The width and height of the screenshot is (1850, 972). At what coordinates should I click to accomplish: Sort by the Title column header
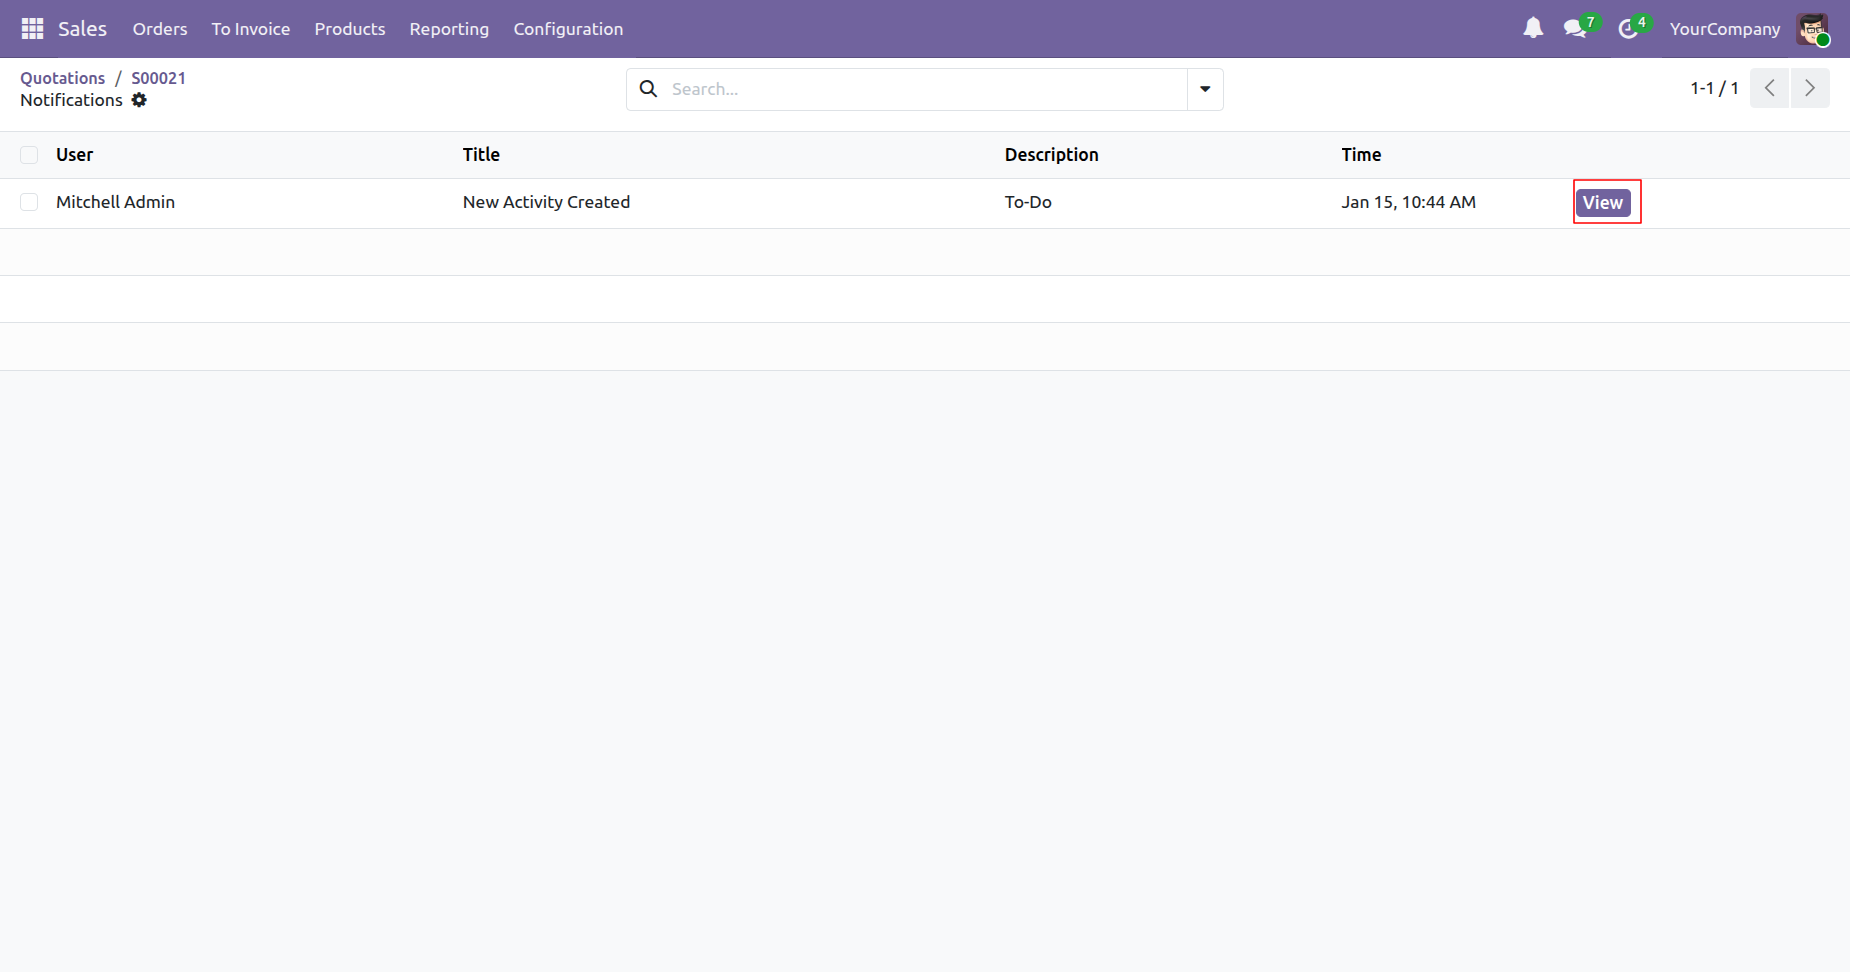point(481,155)
